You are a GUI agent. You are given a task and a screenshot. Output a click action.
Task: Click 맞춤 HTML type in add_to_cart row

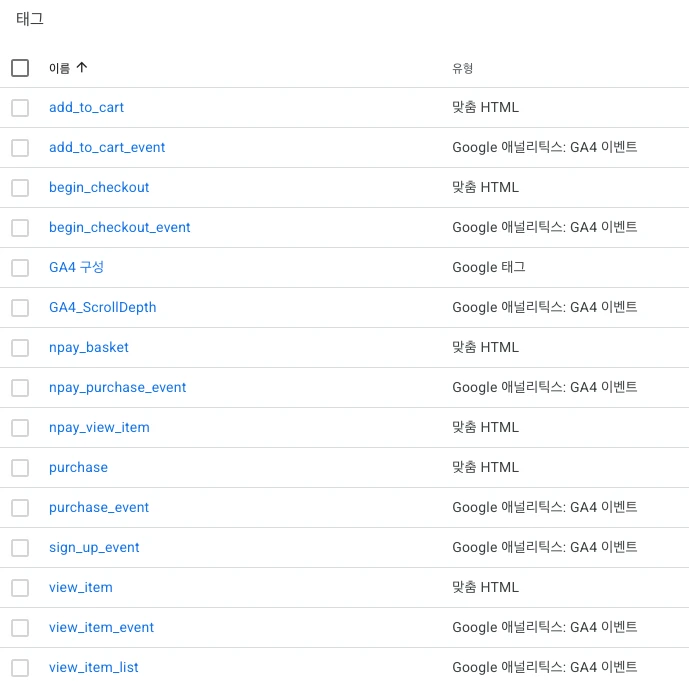tap(486, 107)
